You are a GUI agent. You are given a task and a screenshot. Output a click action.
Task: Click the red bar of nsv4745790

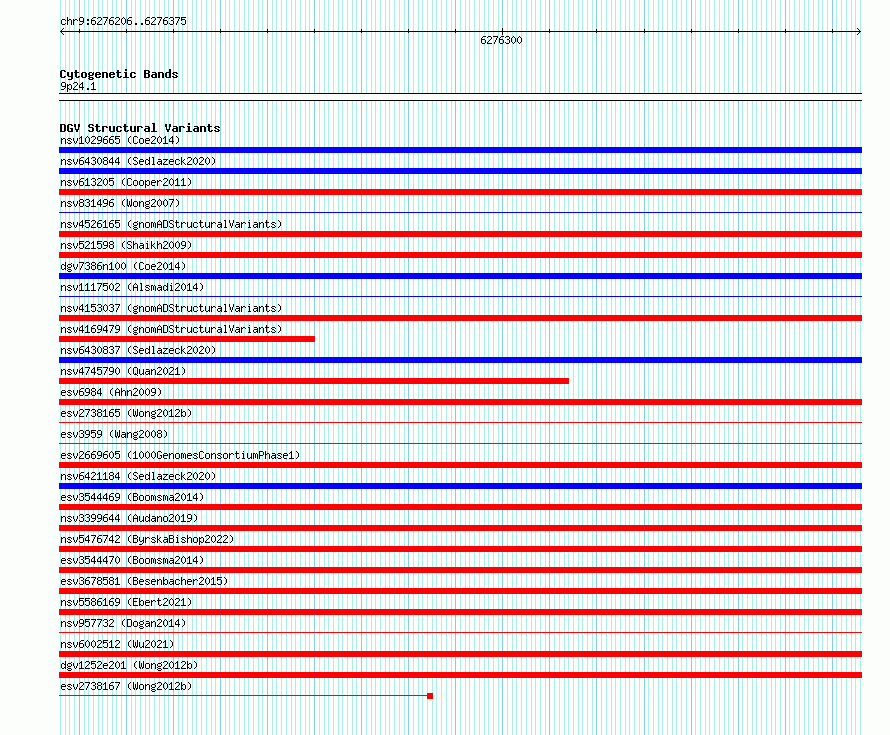point(314,381)
